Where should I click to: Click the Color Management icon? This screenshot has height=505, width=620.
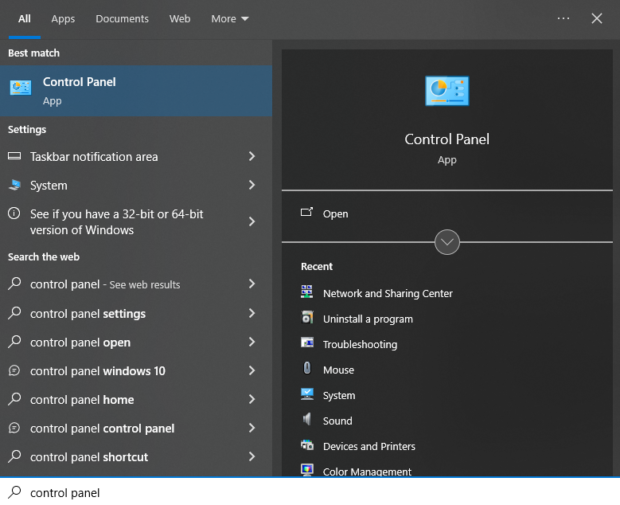(x=307, y=470)
